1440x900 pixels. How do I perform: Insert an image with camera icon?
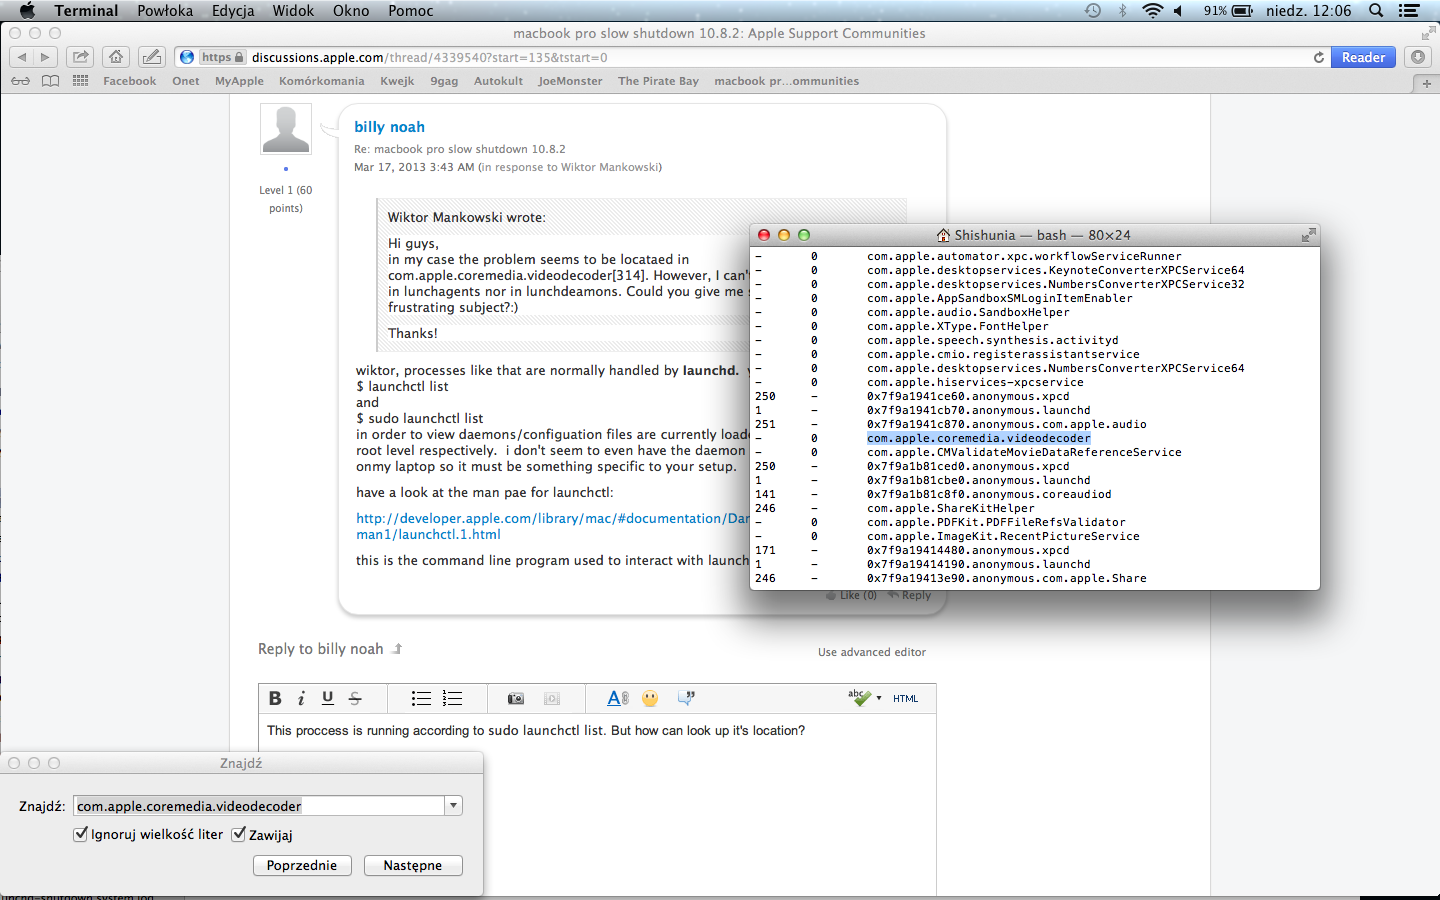click(x=516, y=698)
